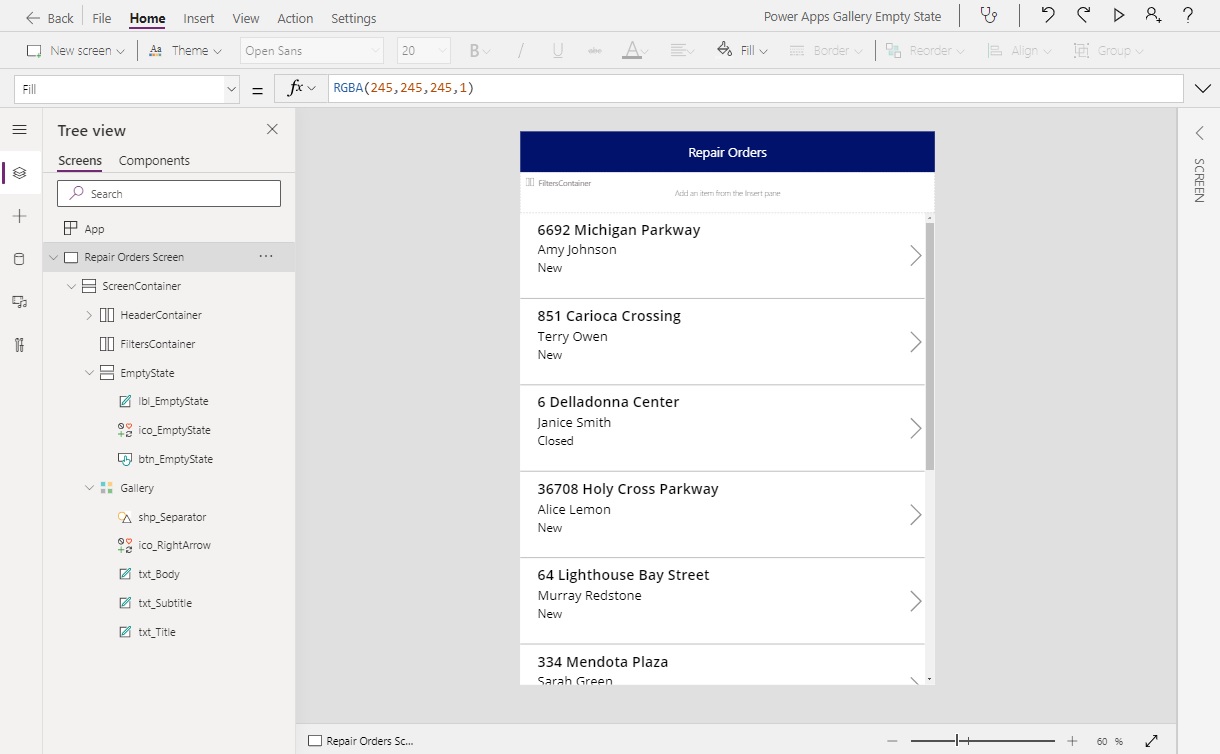Collapse the EmptyState container node
Screen dimensions: 1220x754
[x=89, y=373]
